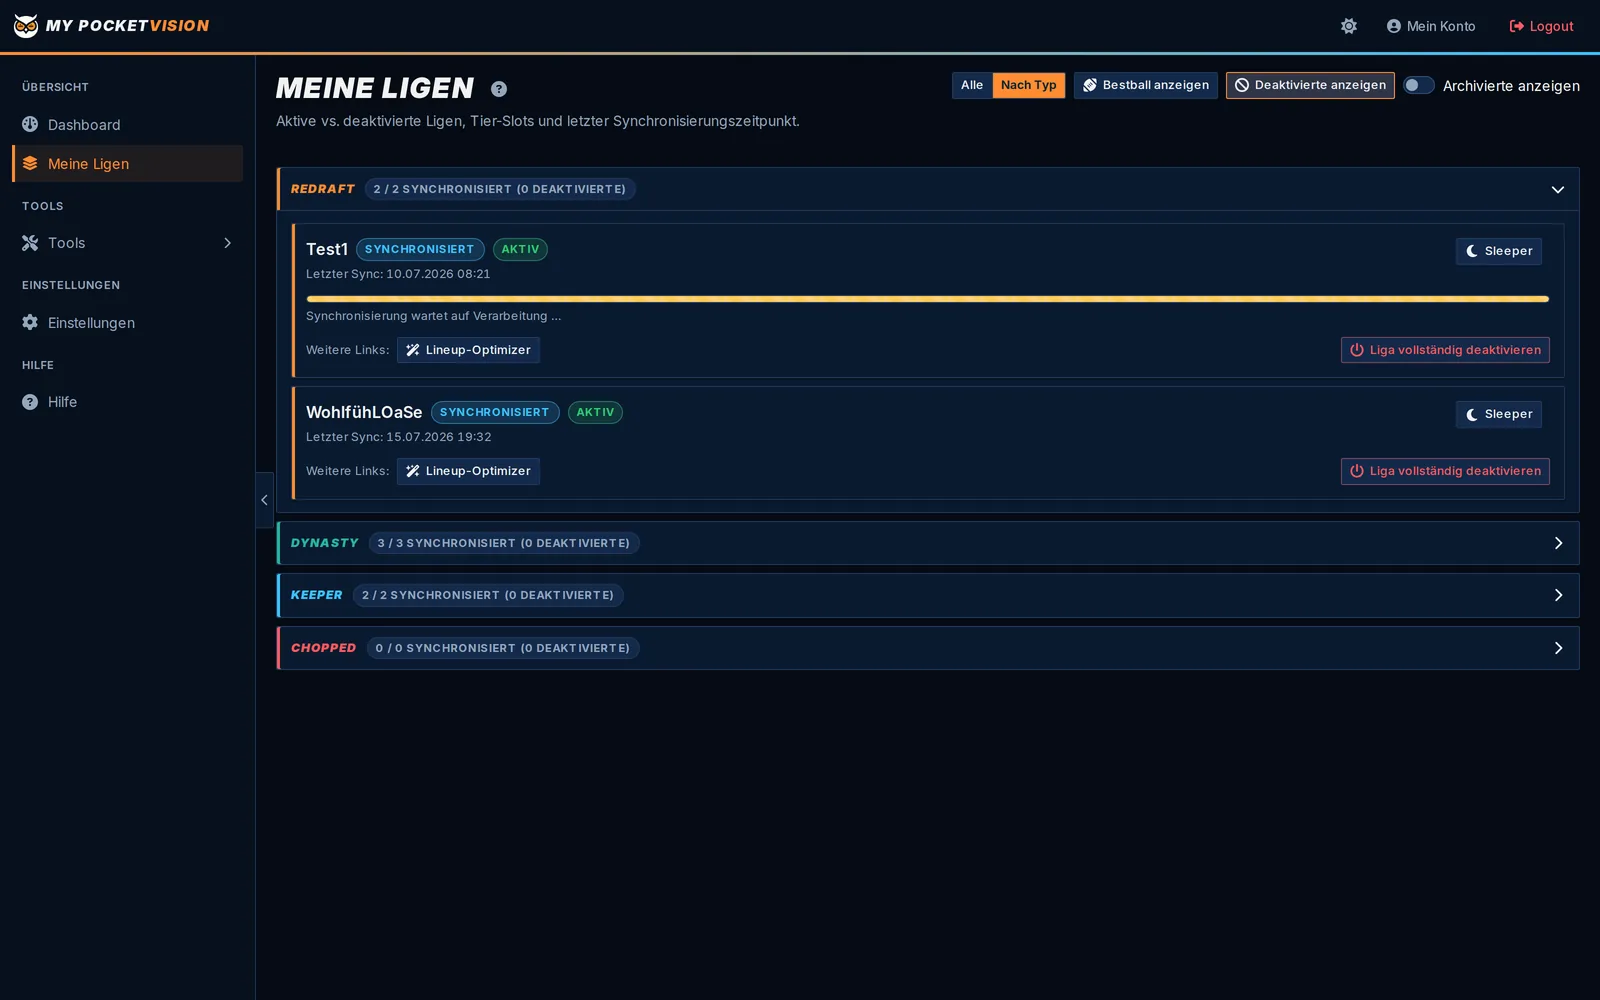Expand the Dynasty section chevron
The height and width of the screenshot is (1000, 1600).
coord(1558,543)
